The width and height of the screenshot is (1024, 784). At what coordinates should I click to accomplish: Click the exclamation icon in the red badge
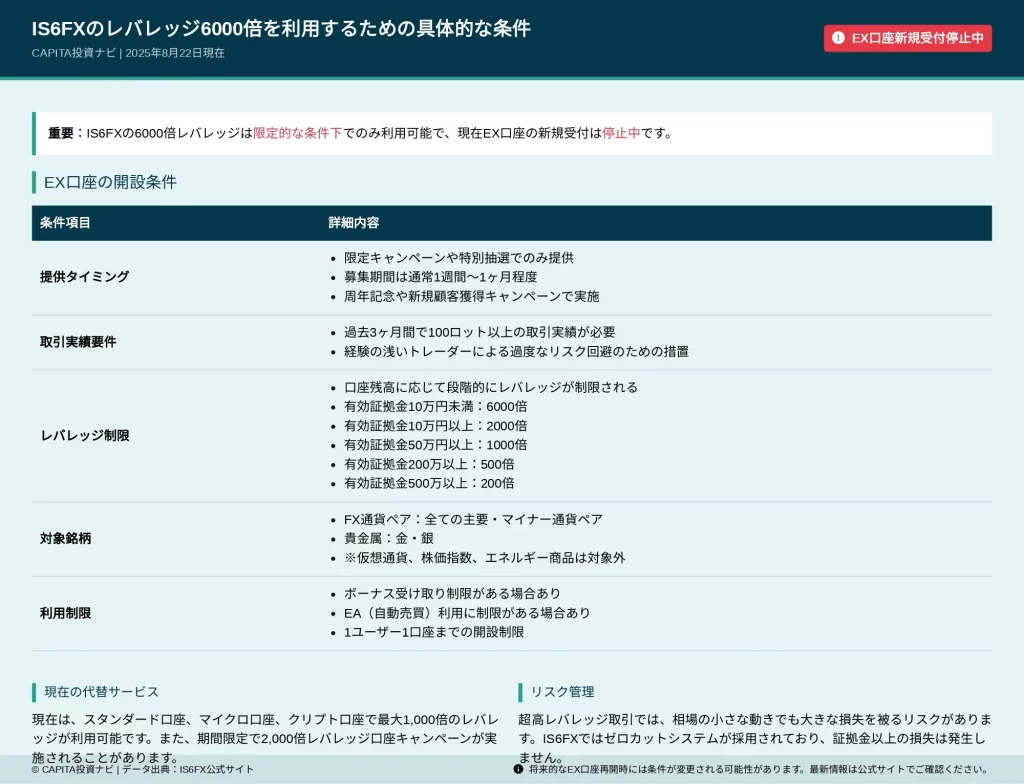(x=838, y=38)
